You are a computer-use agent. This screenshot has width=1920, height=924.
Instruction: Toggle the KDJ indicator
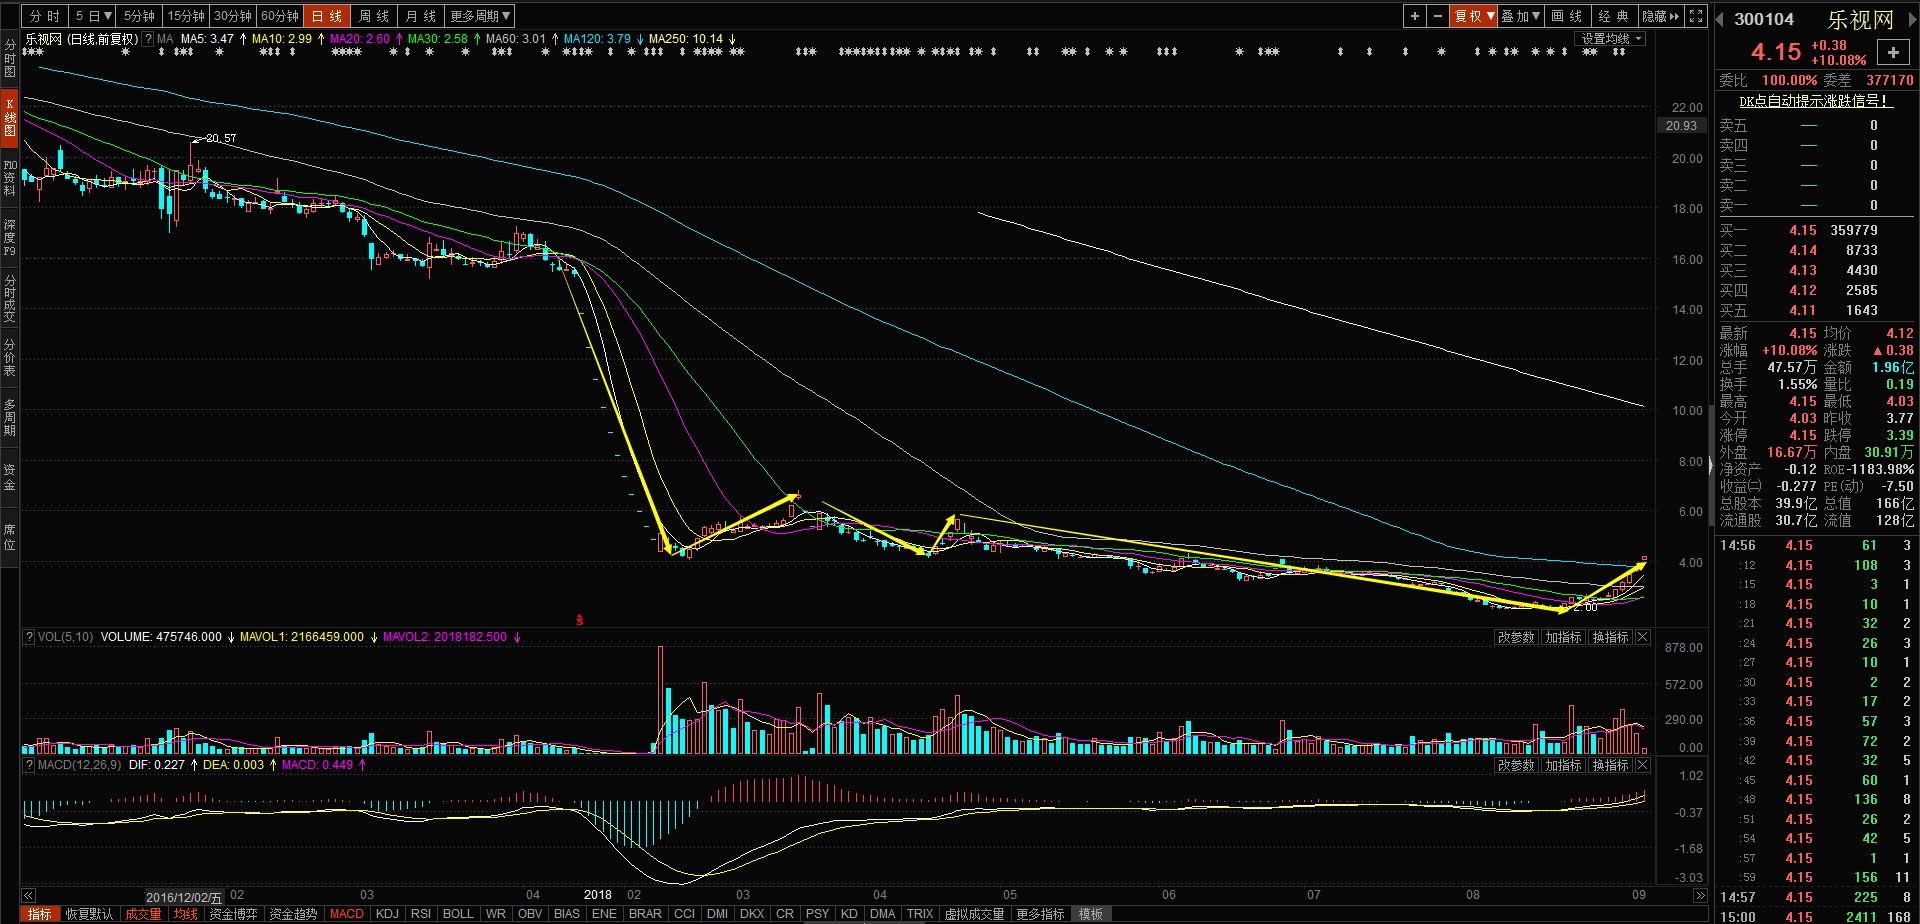pos(387,914)
